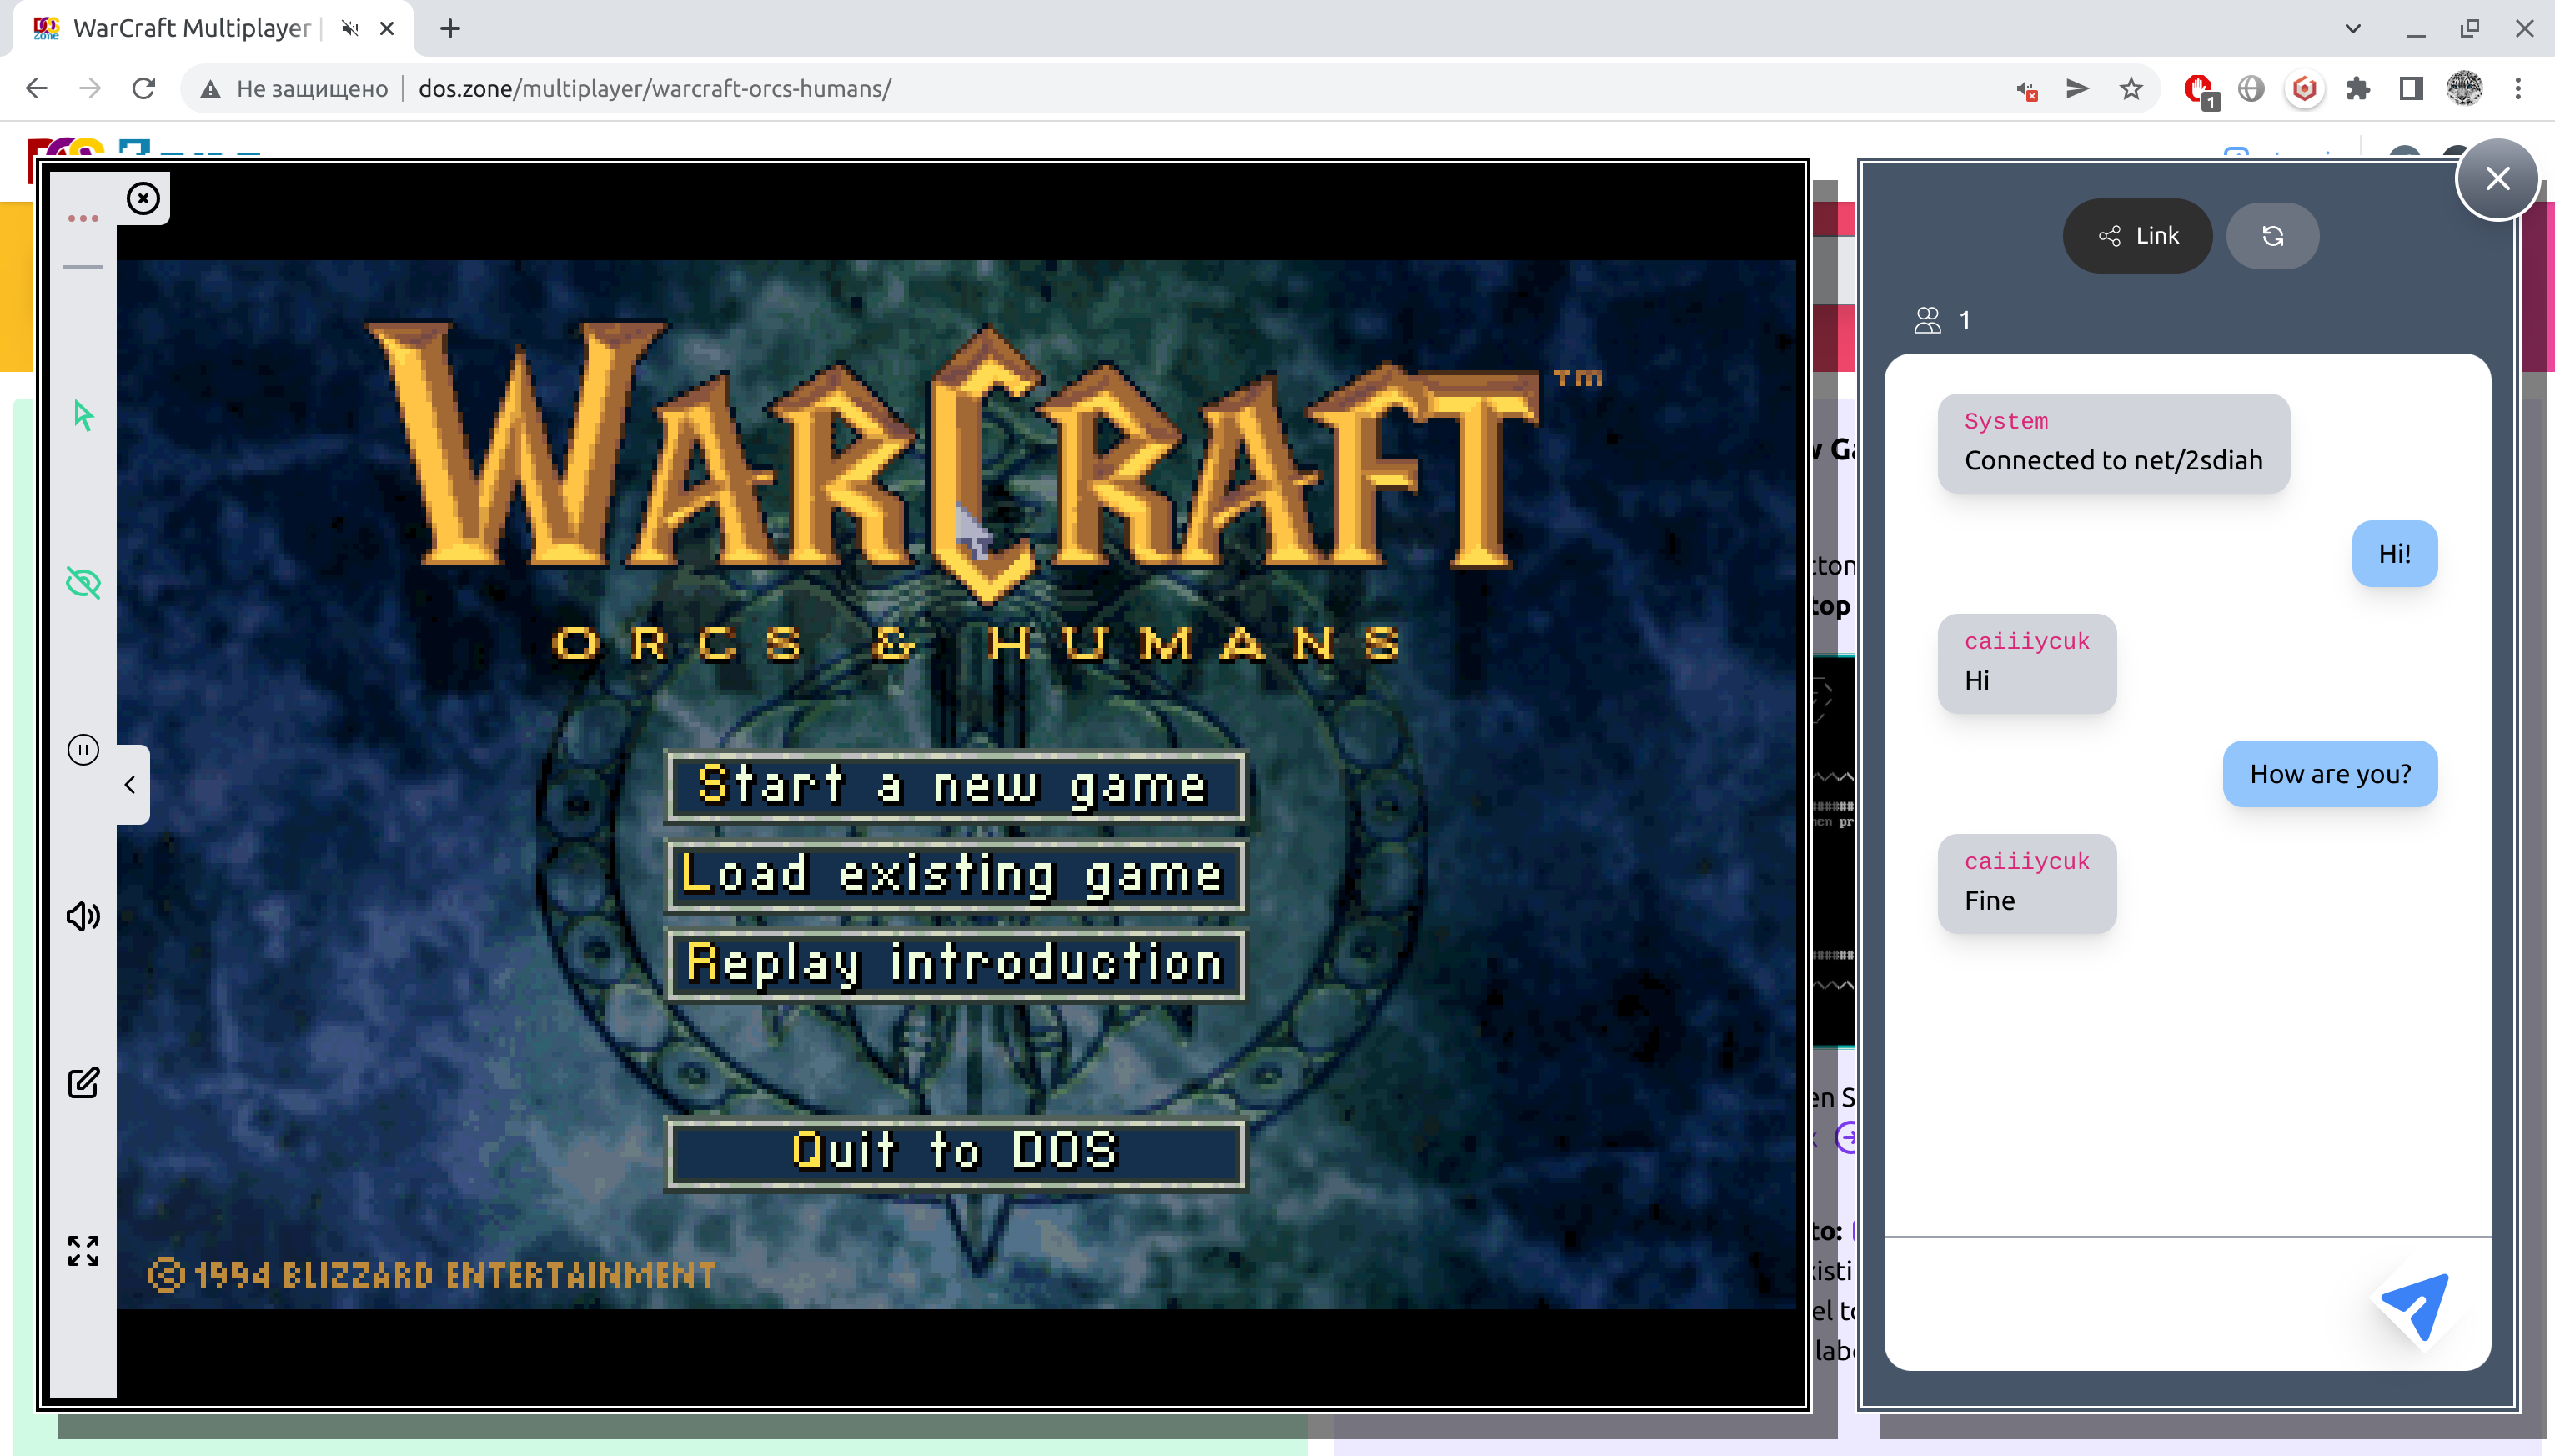Click the participants count icon

tap(1927, 320)
